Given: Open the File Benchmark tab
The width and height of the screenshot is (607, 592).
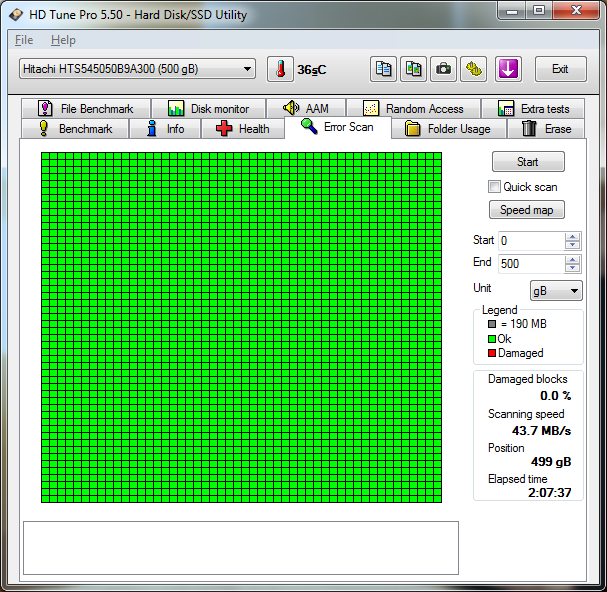Looking at the screenshot, I should coord(86,108).
